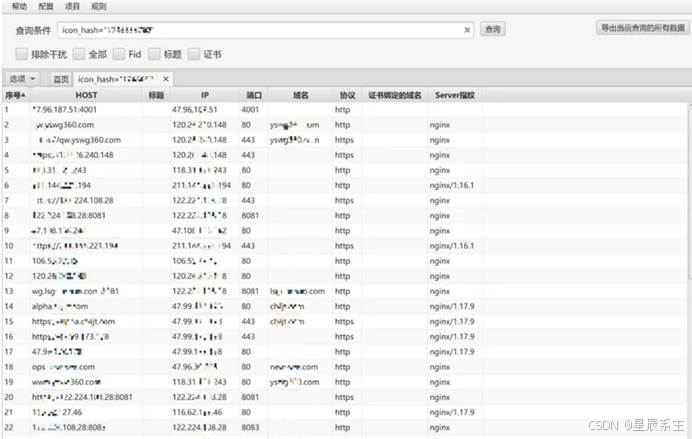Screen dimensions: 692x439
Task: Sort by the 序号 column header
Action: click(15, 95)
